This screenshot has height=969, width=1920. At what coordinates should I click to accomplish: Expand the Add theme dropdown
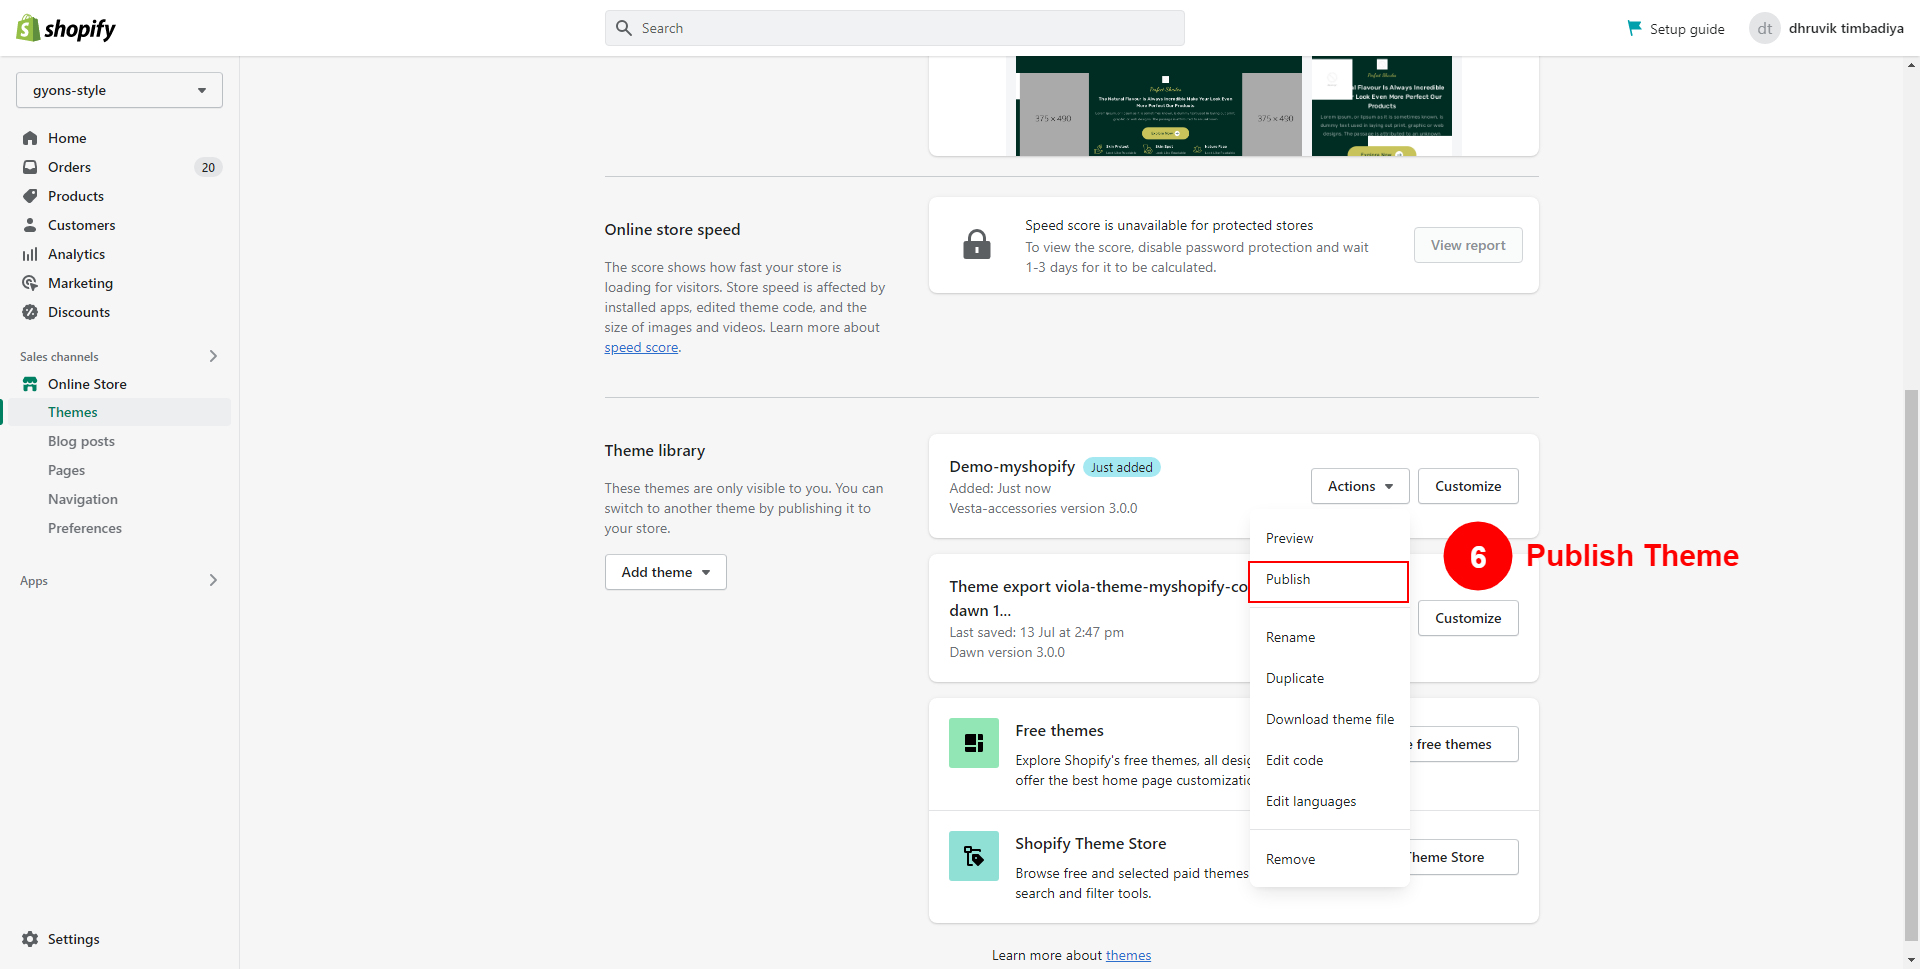tap(665, 572)
